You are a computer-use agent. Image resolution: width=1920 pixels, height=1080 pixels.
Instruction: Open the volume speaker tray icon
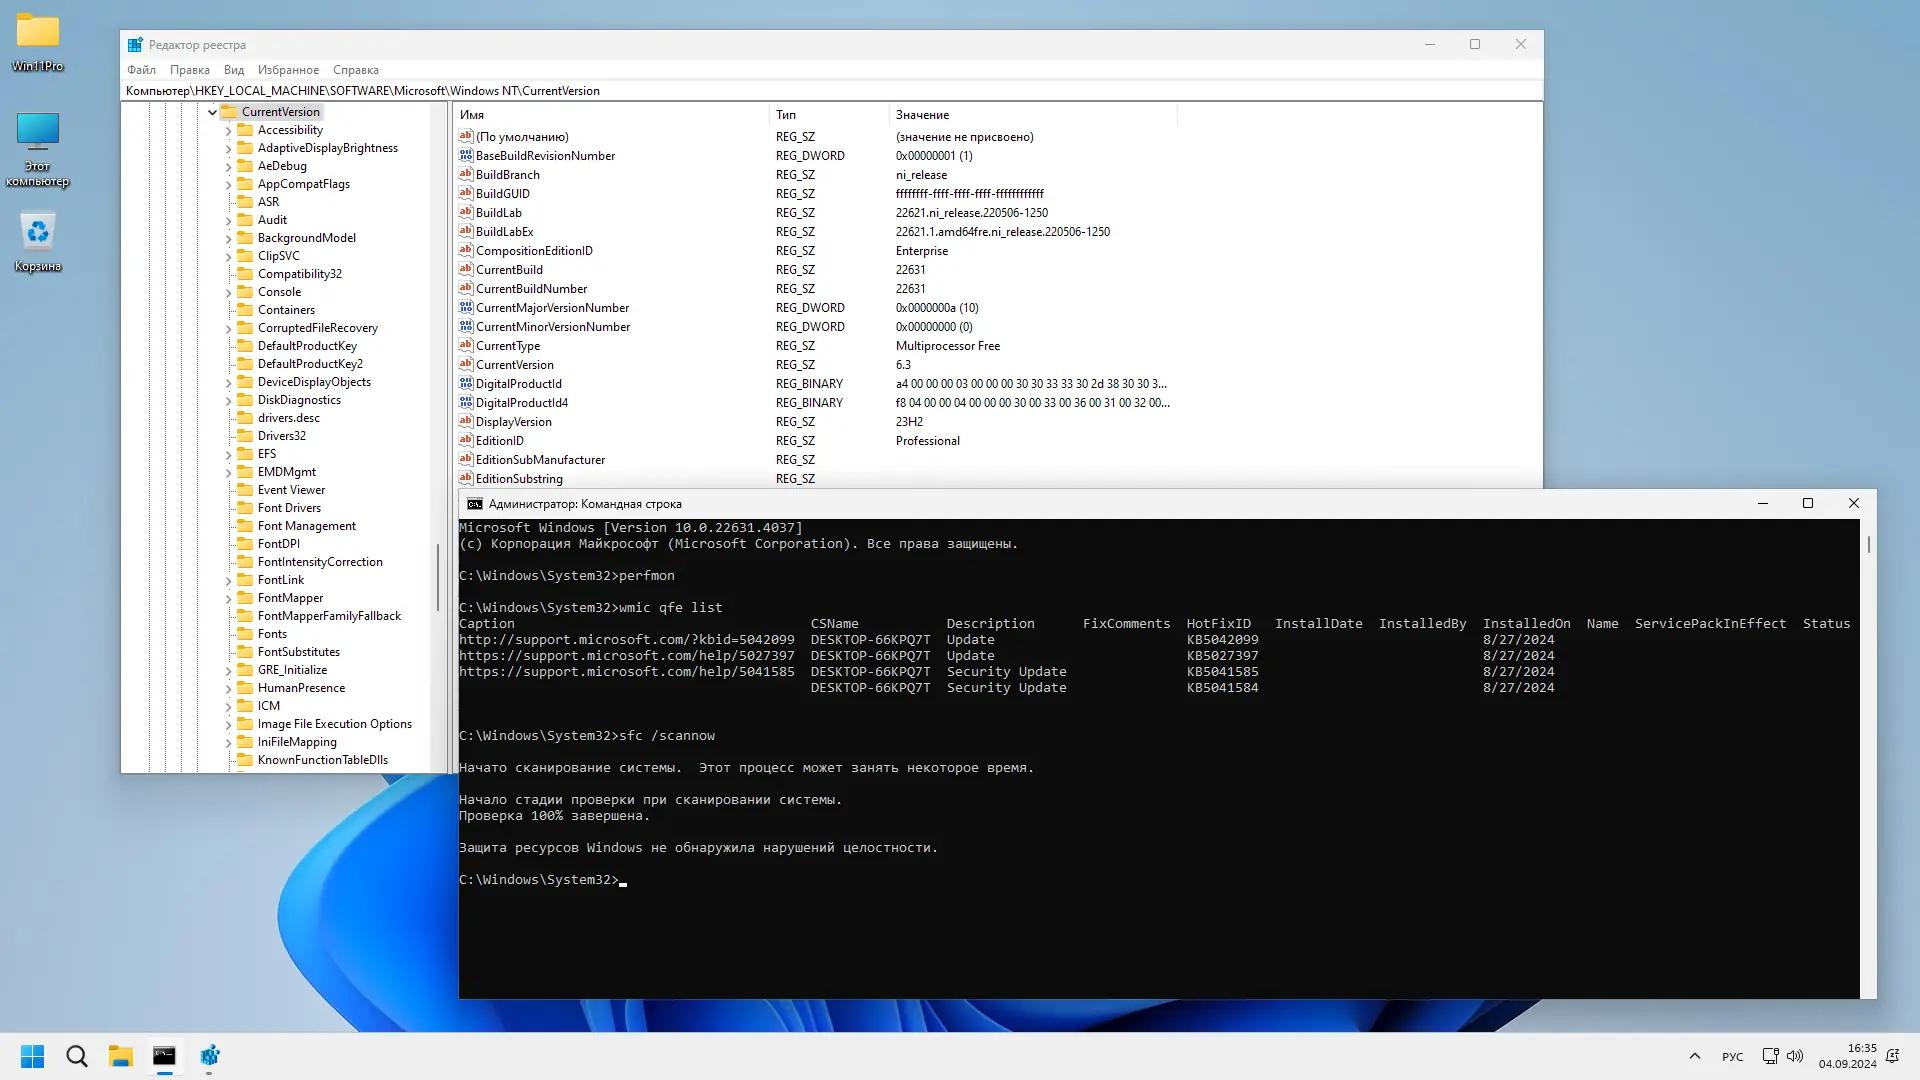[x=1795, y=1056]
